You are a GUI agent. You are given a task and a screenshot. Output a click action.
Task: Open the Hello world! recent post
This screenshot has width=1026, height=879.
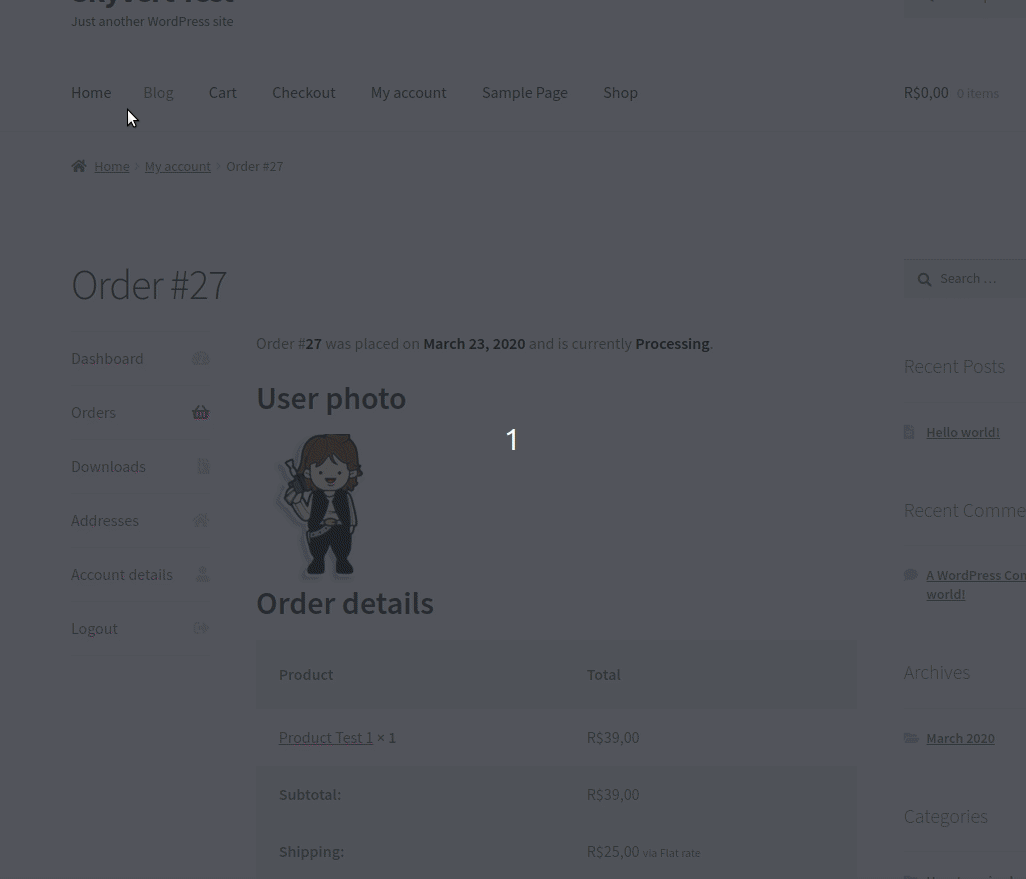pos(963,432)
